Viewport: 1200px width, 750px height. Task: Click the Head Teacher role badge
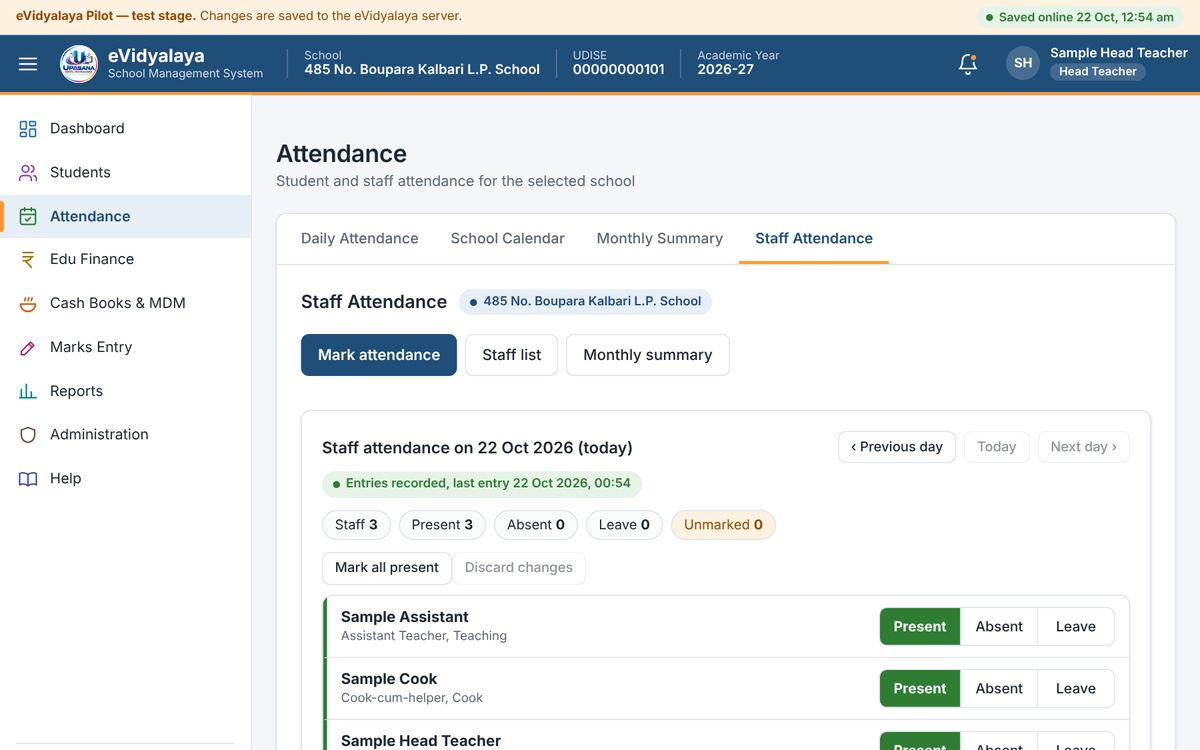coord(1098,72)
